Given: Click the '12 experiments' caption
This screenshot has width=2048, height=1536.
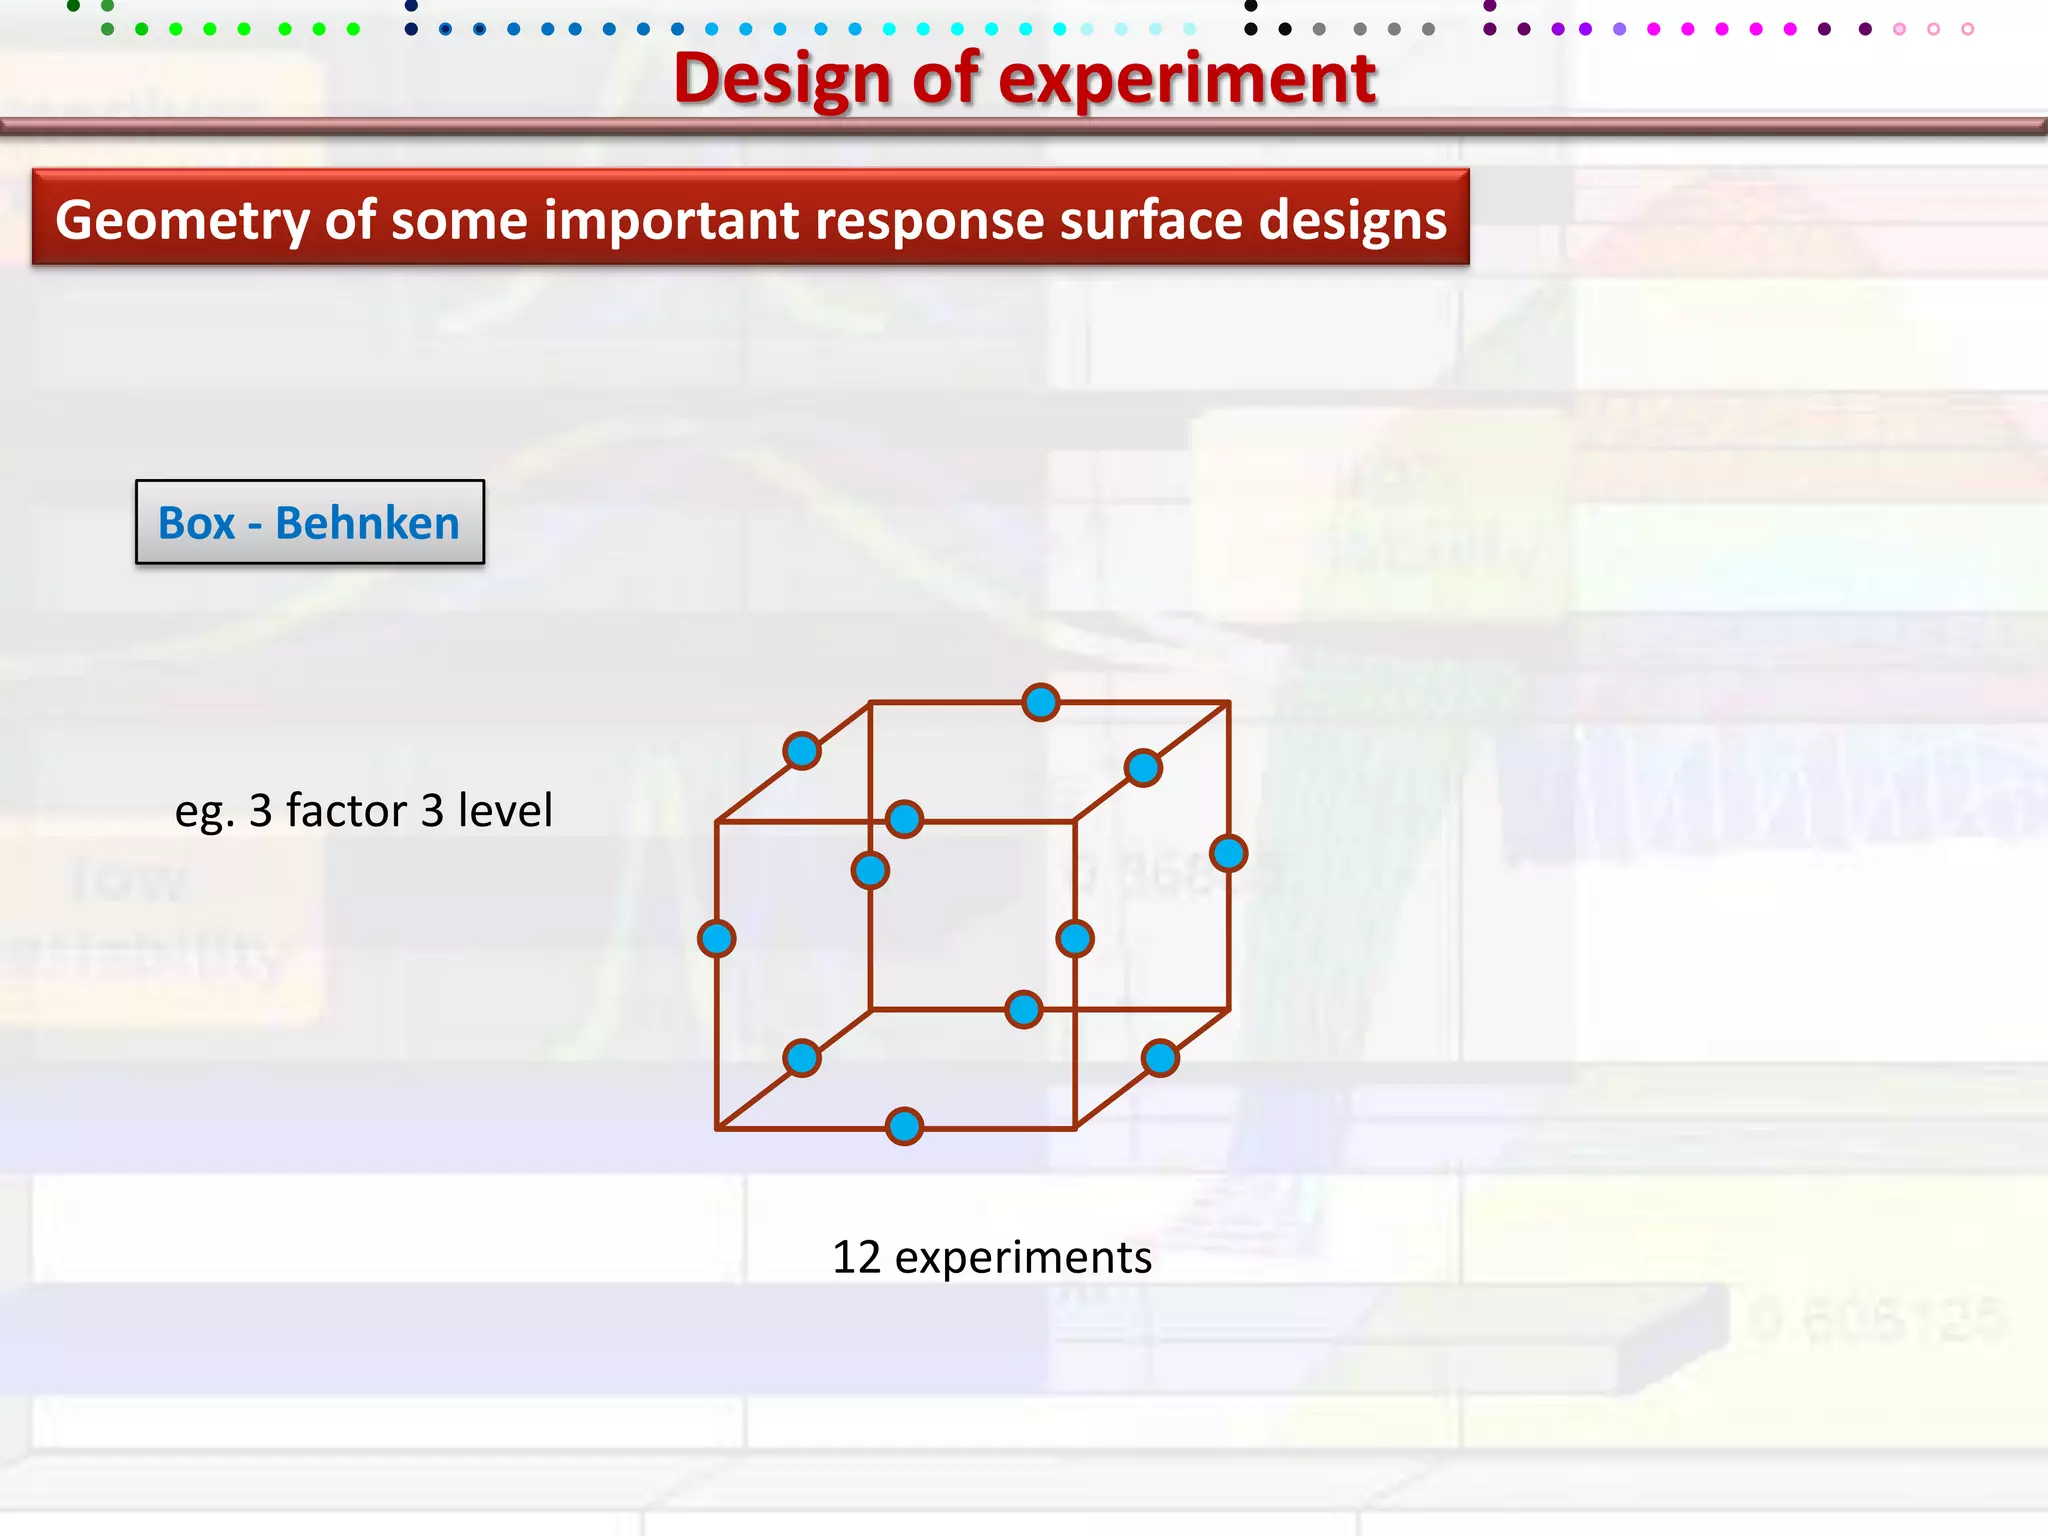Looking at the screenshot, I should (x=992, y=1257).
